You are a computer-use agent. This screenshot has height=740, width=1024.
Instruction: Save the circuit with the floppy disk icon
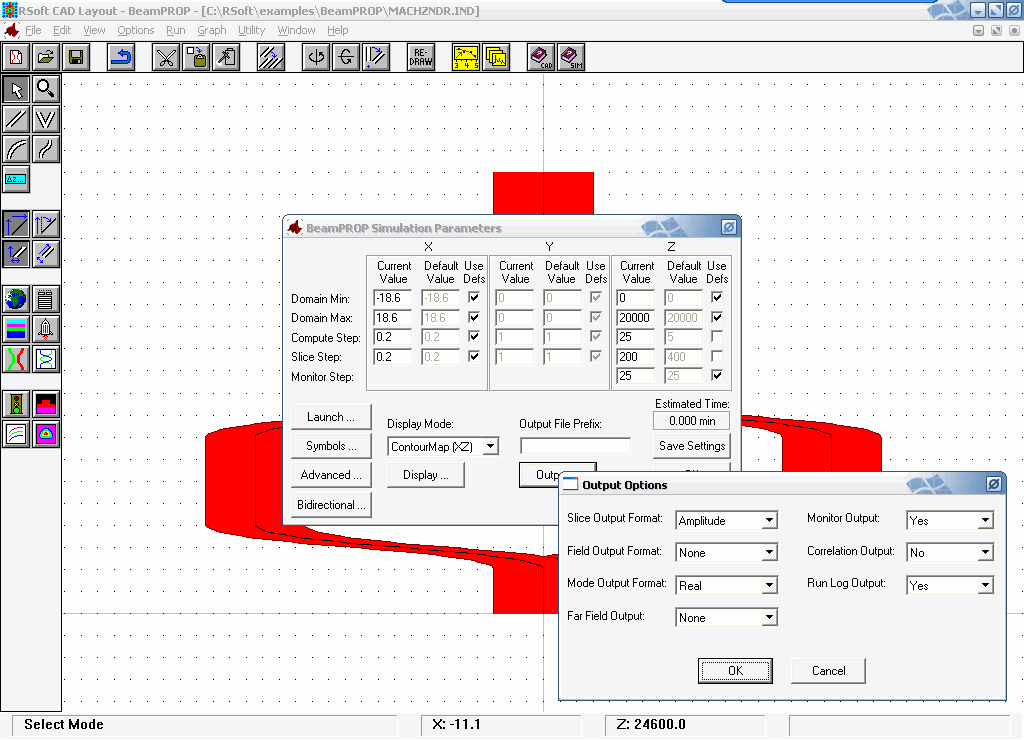[x=76, y=57]
